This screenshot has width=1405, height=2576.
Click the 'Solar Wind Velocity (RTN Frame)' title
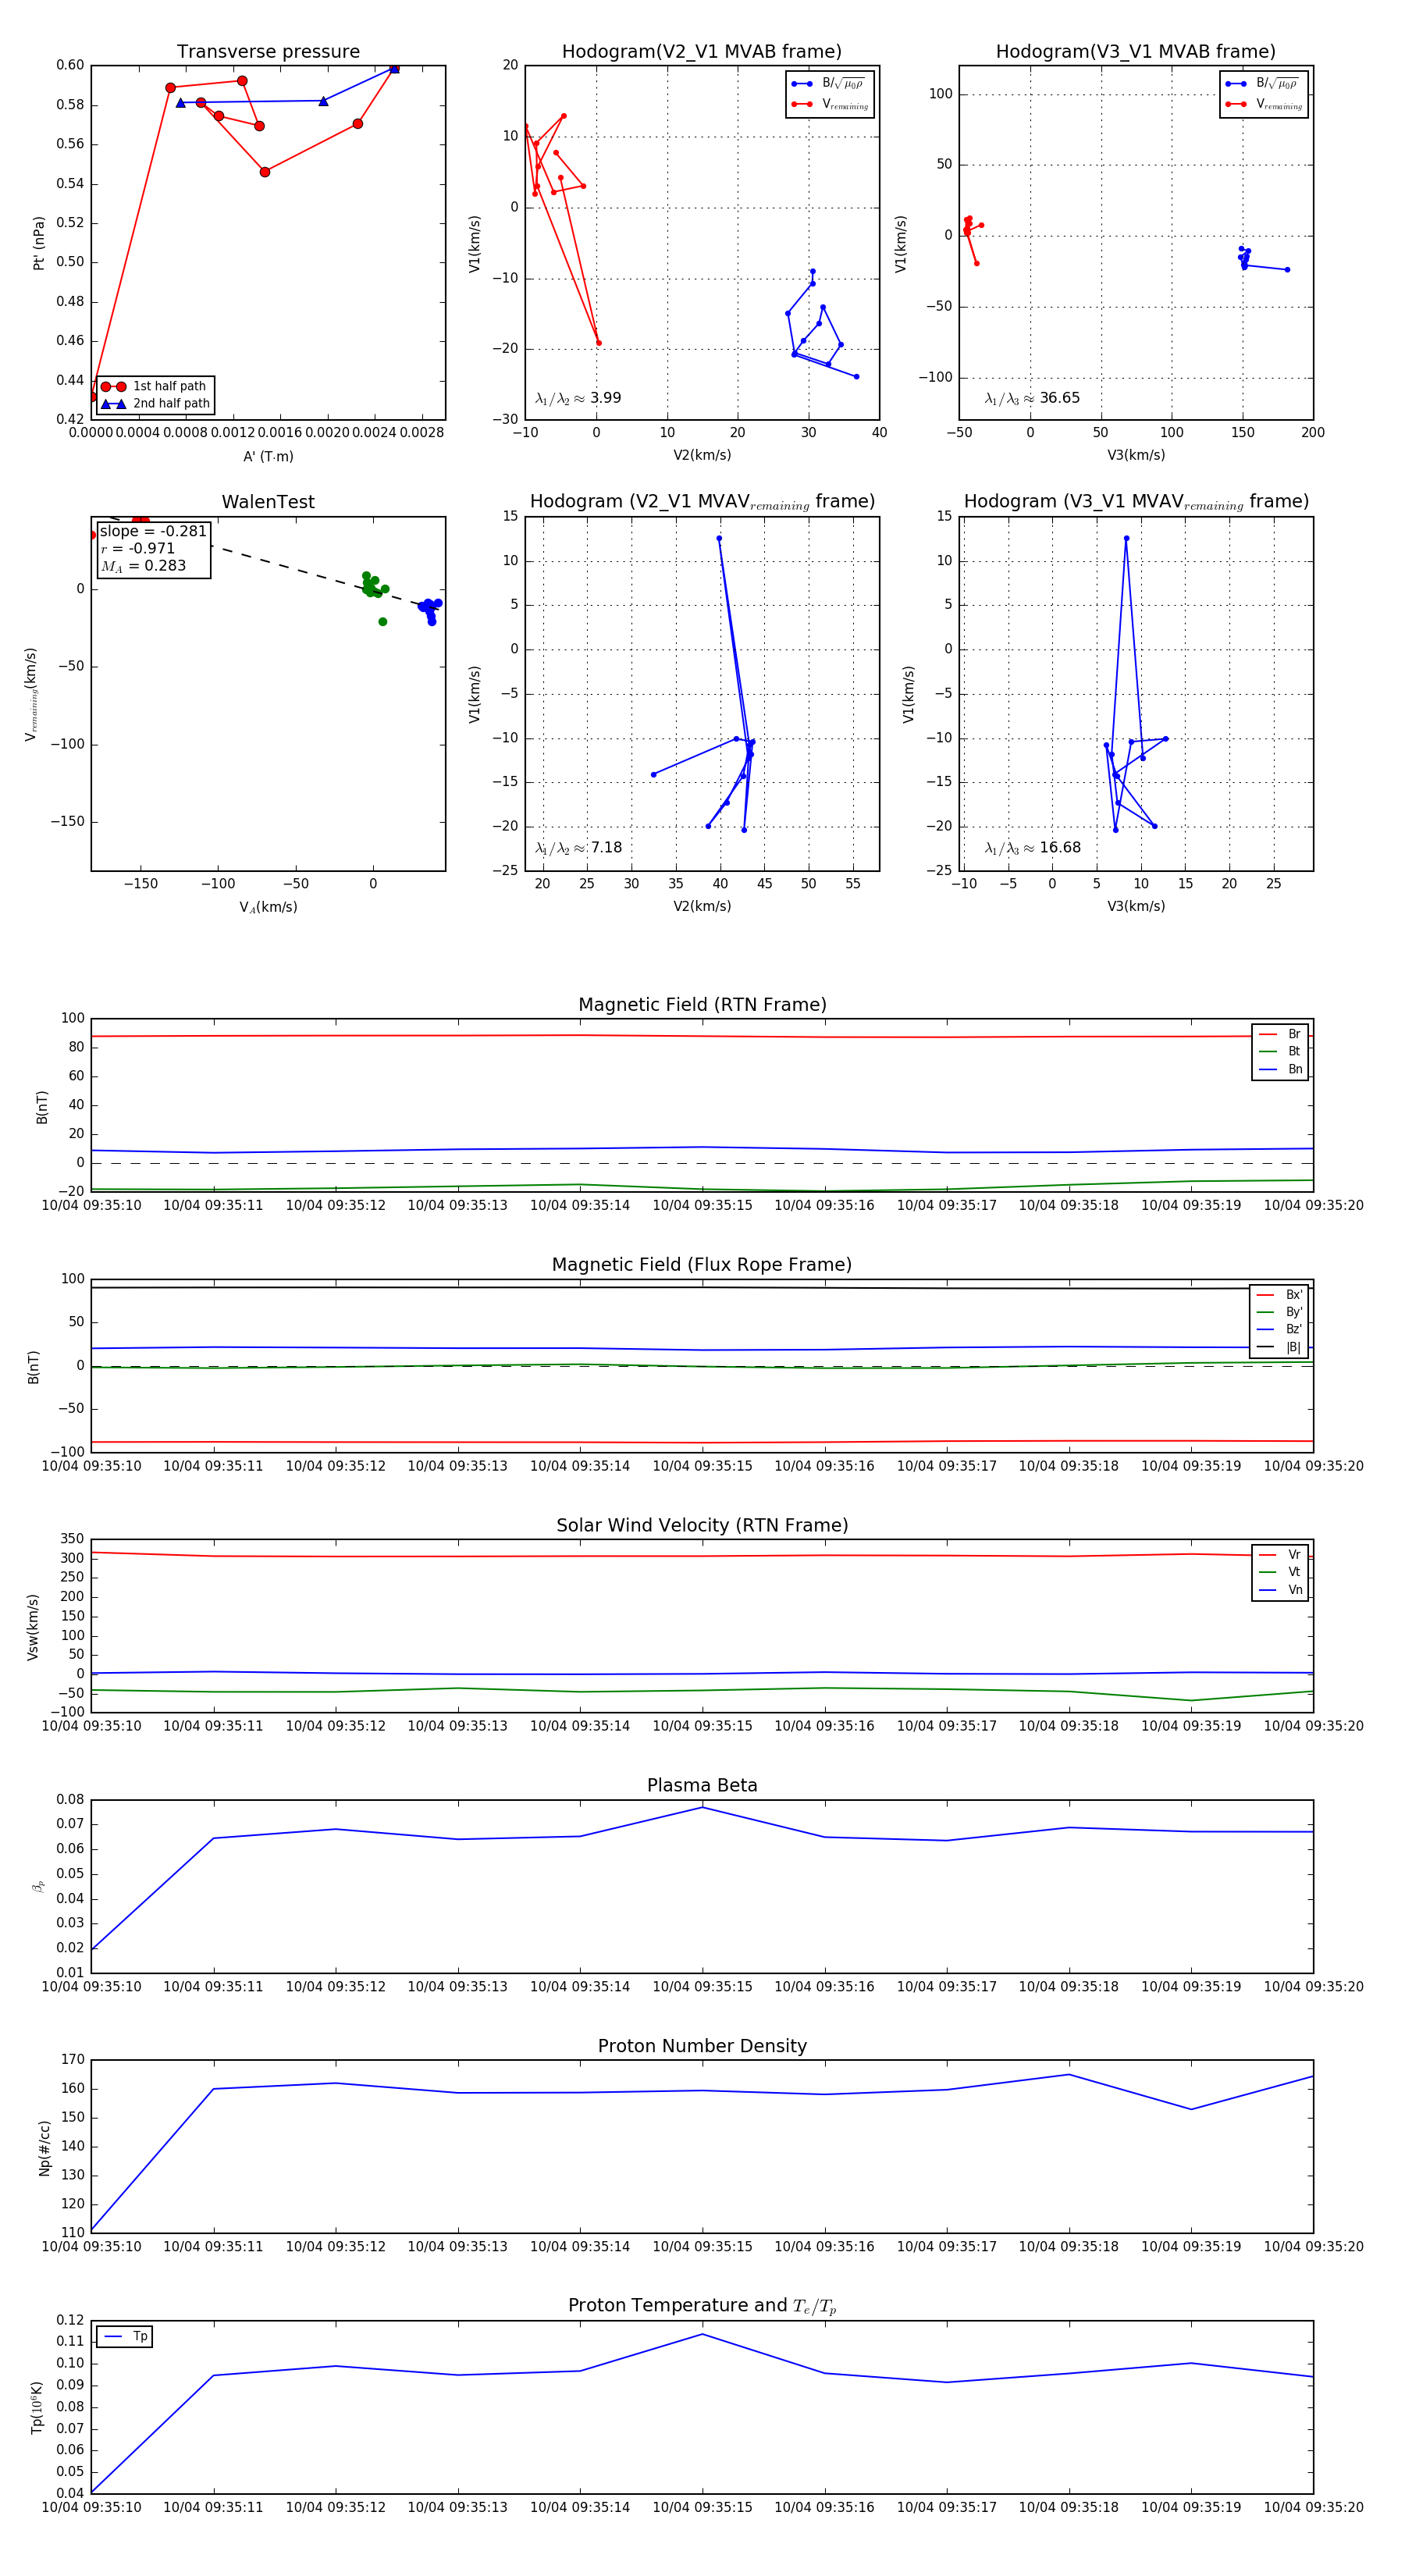(x=702, y=1525)
